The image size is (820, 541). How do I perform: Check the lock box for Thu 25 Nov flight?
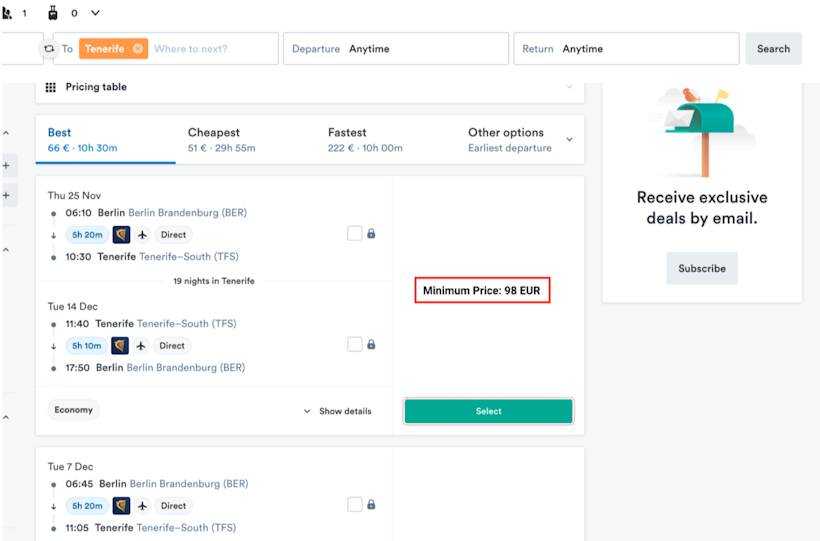coord(354,234)
